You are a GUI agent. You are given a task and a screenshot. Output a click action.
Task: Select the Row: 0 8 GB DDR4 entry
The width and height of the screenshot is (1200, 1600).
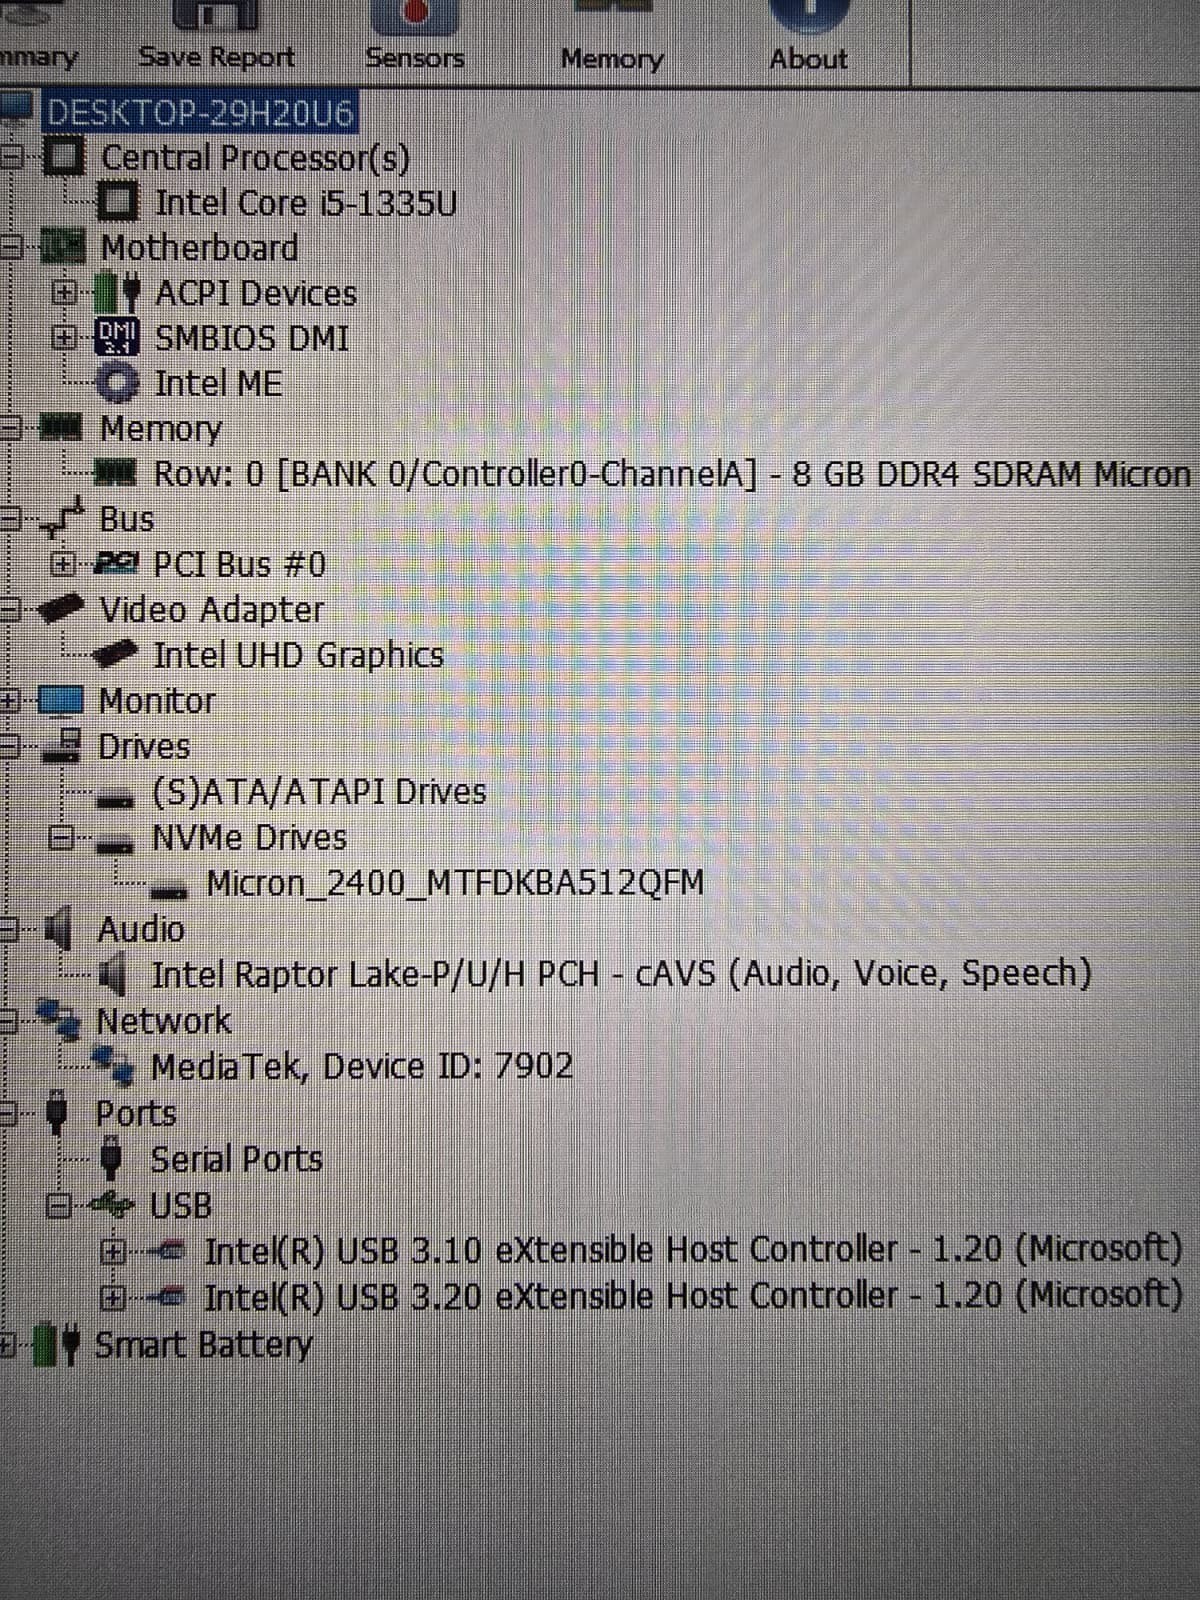coord(672,473)
